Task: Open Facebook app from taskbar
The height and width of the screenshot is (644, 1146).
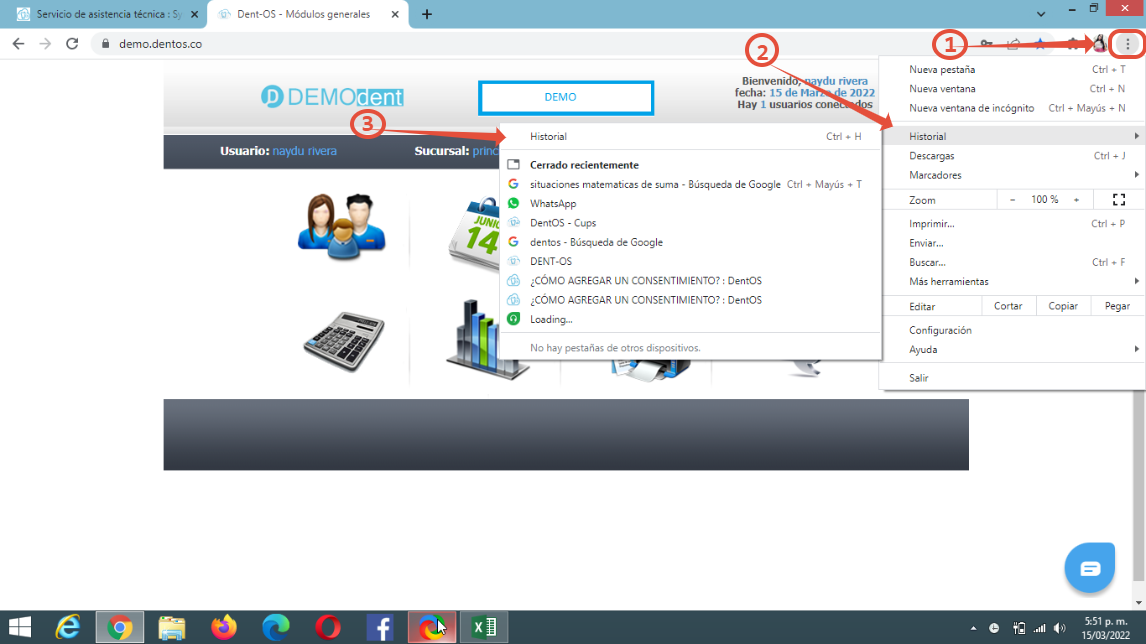Action: pyautogui.click(x=380, y=627)
